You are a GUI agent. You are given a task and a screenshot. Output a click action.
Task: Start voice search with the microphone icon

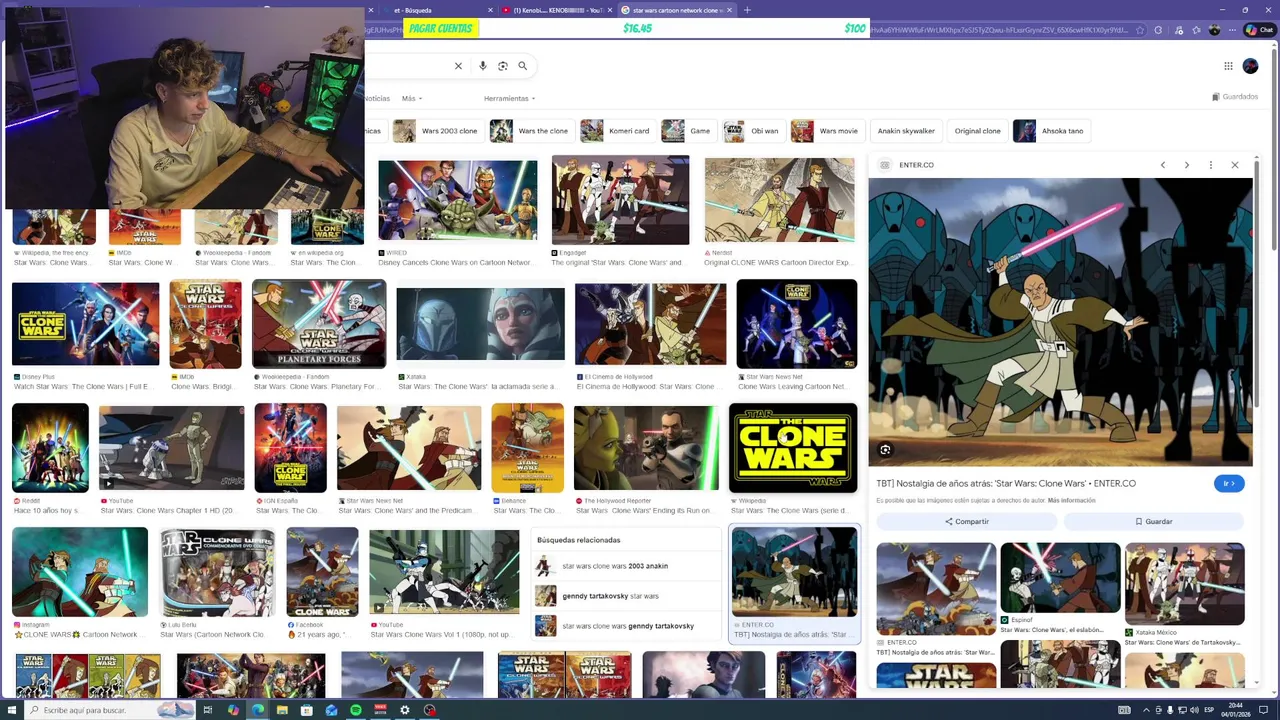[483, 66]
